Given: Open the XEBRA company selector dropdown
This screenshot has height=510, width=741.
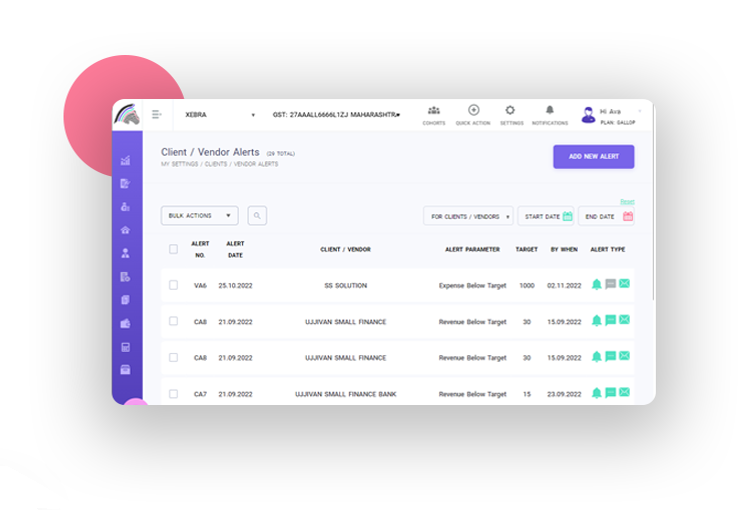Looking at the screenshot, I should coord(220,115).
